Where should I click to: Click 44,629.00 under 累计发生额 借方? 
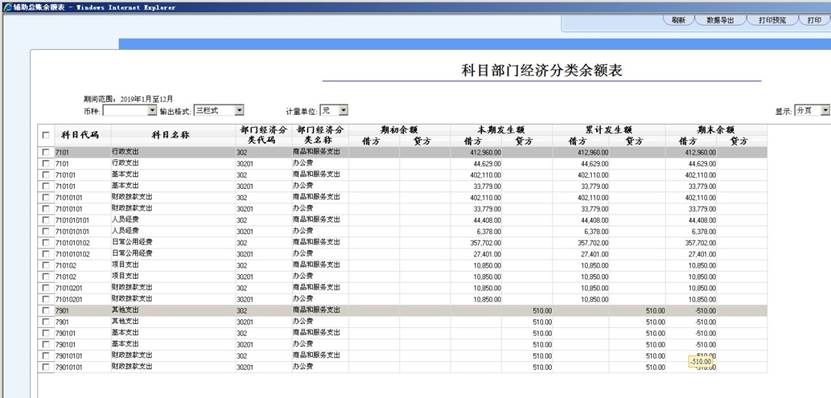tap(595, 164)
